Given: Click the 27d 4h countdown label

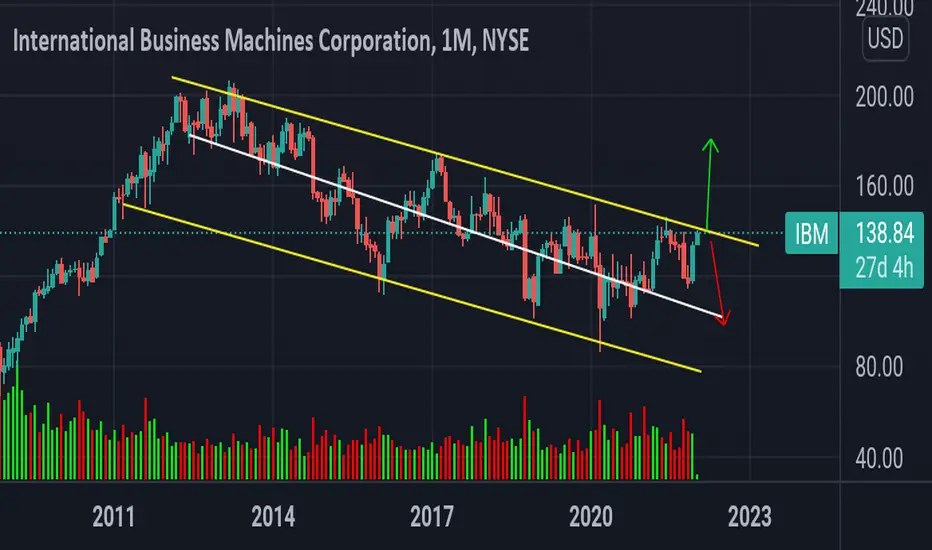Looking at the screenshot, I should pyautogui.click(x=884, y=268).
